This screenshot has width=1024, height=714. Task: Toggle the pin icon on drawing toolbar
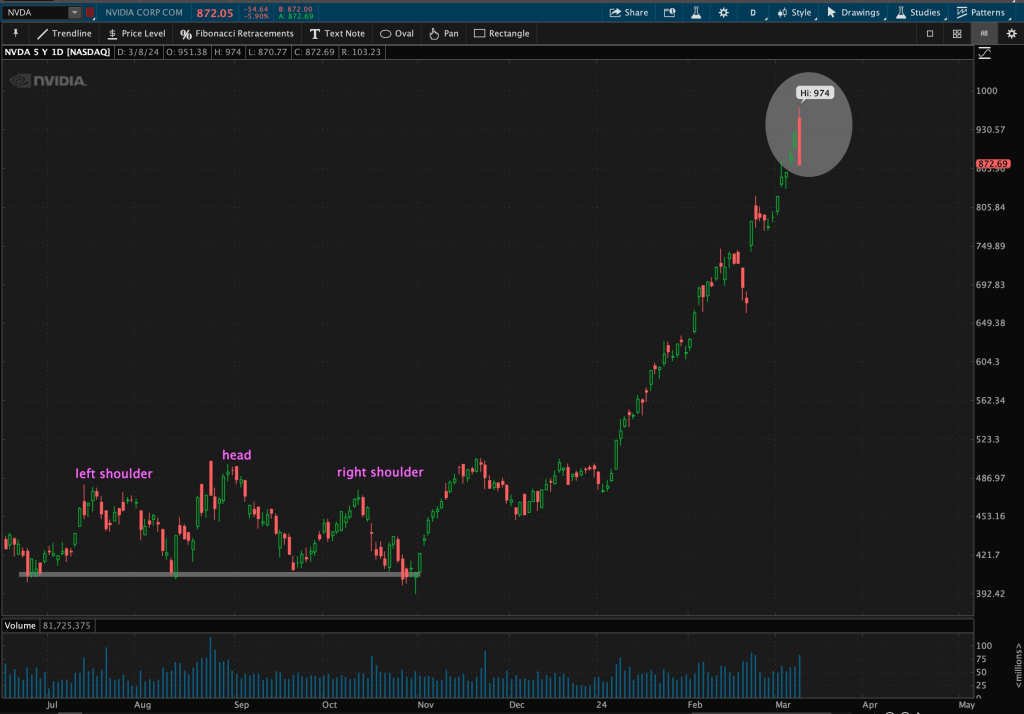pyautogui.click(x=16, y=33)
